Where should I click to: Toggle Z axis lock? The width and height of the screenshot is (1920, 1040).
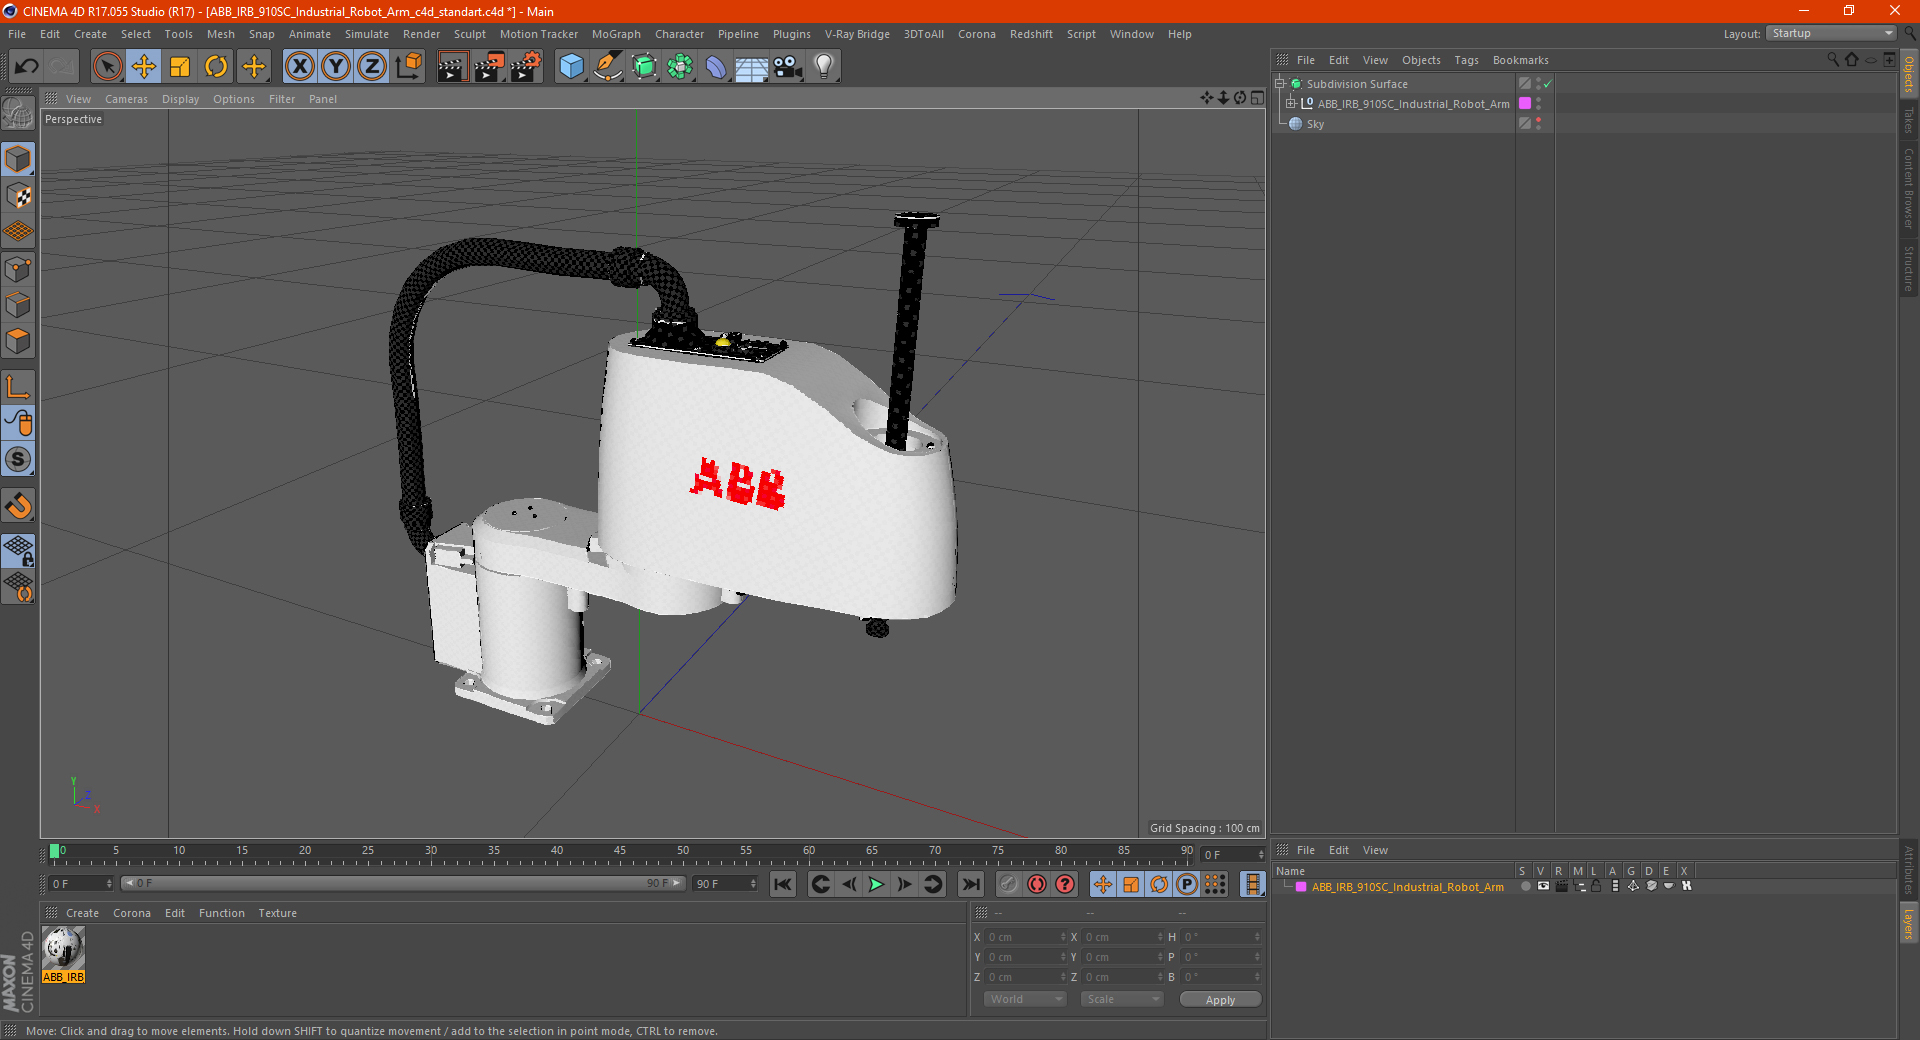[372, 67]
